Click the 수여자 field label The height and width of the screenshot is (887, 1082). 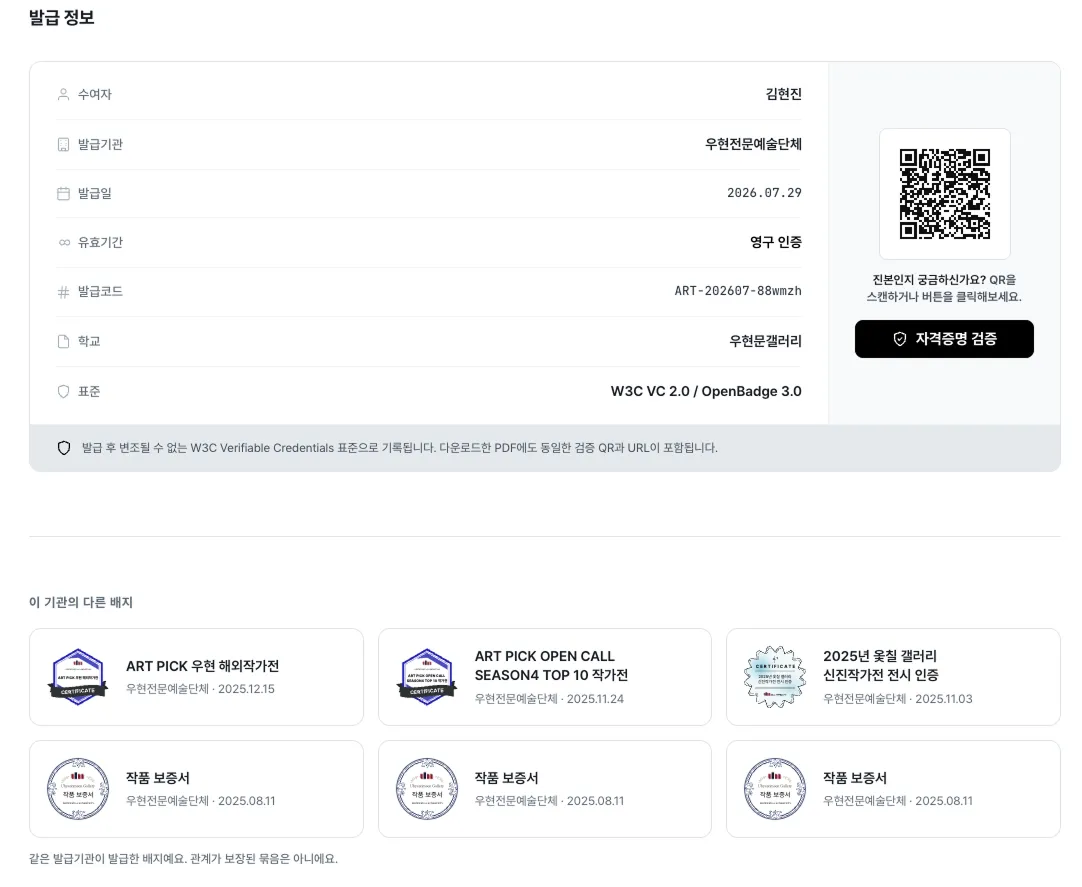[95, 95]
